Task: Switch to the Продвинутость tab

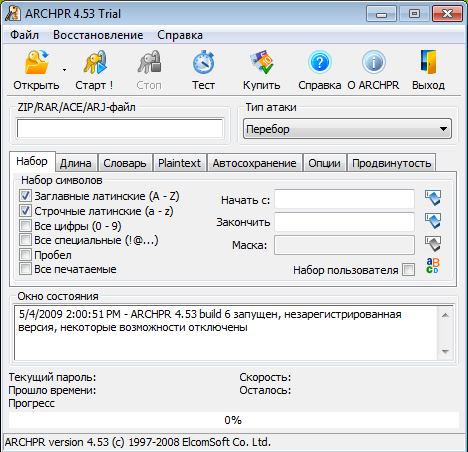Action: coord(392,163)
